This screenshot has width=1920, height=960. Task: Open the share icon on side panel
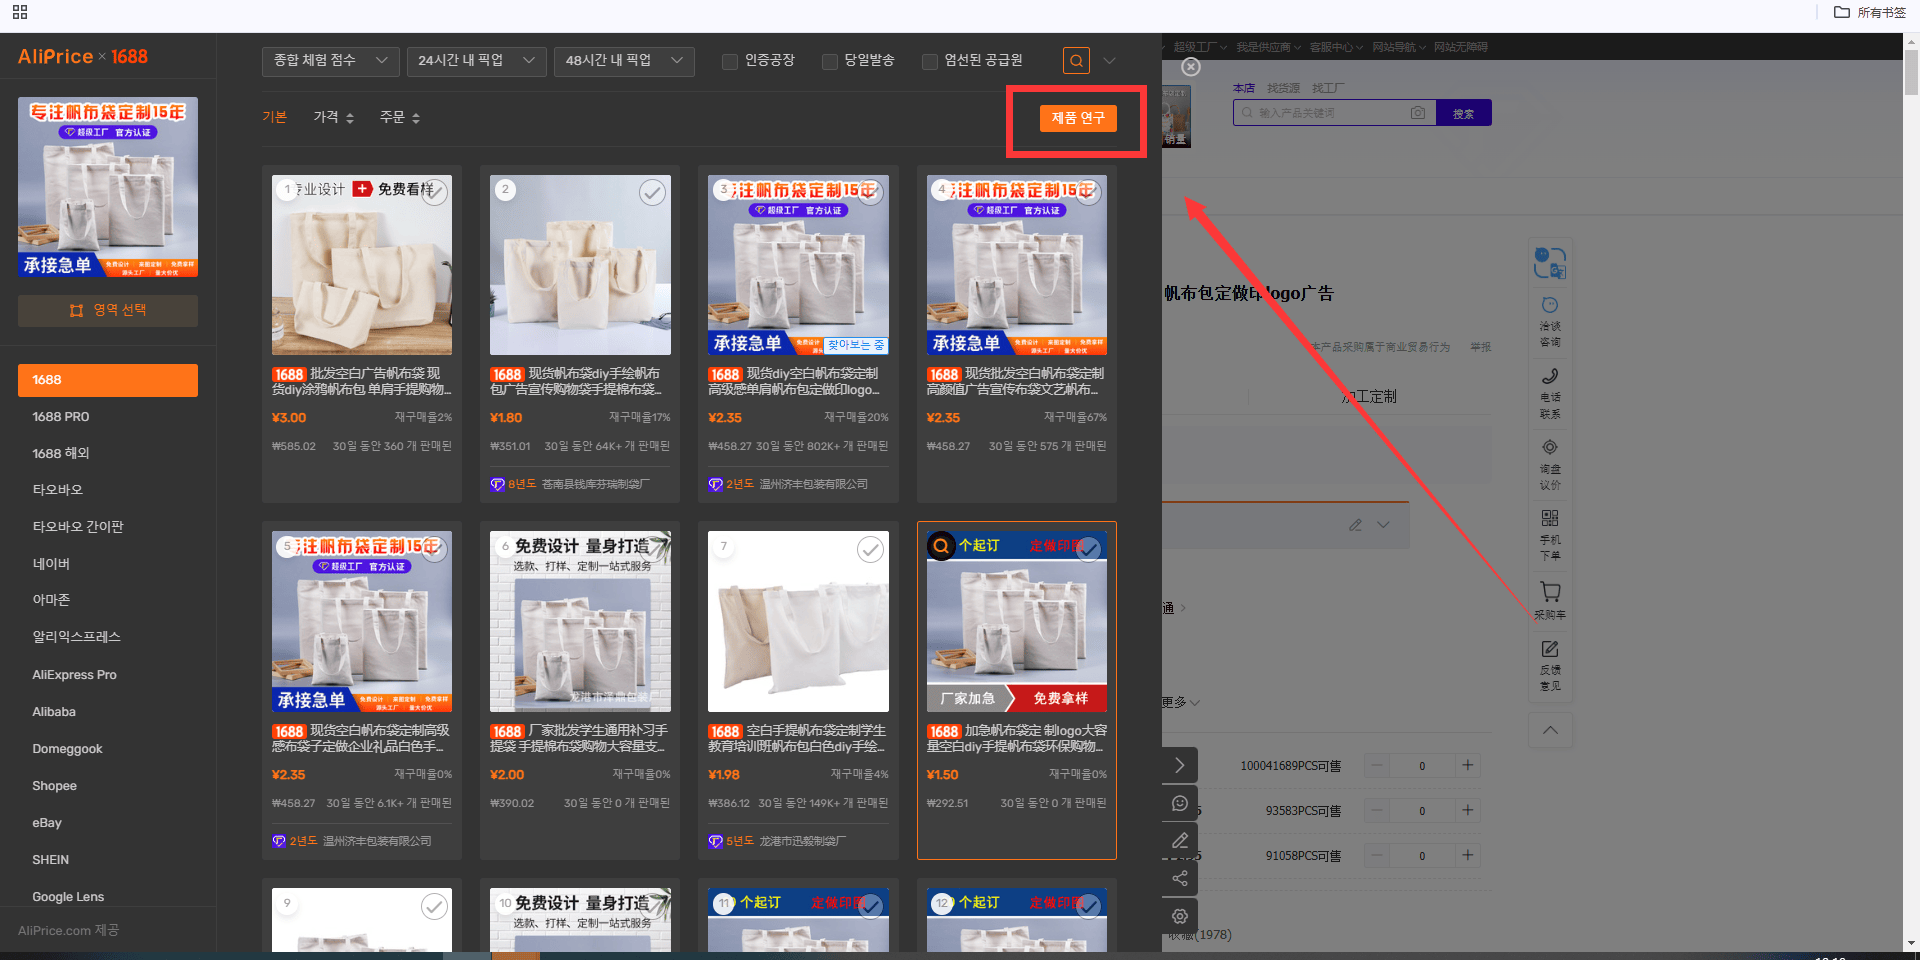(x=1180, y=878)
